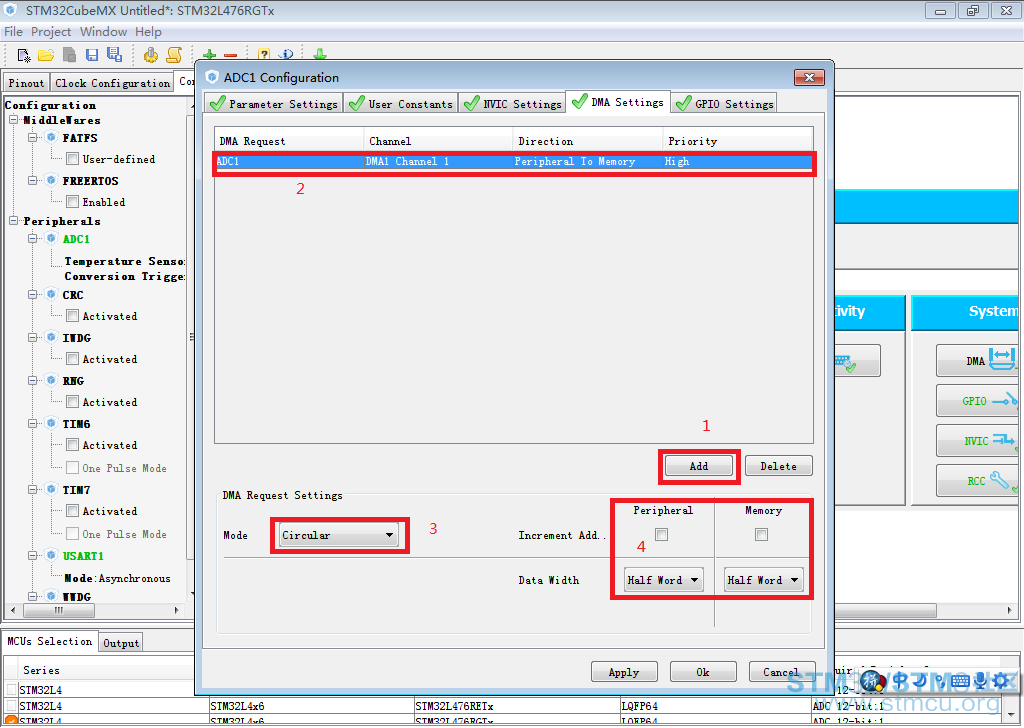Collapse the ADC1 tree node expander
This screenshot has height=728, width=1024.
[33, 238]
